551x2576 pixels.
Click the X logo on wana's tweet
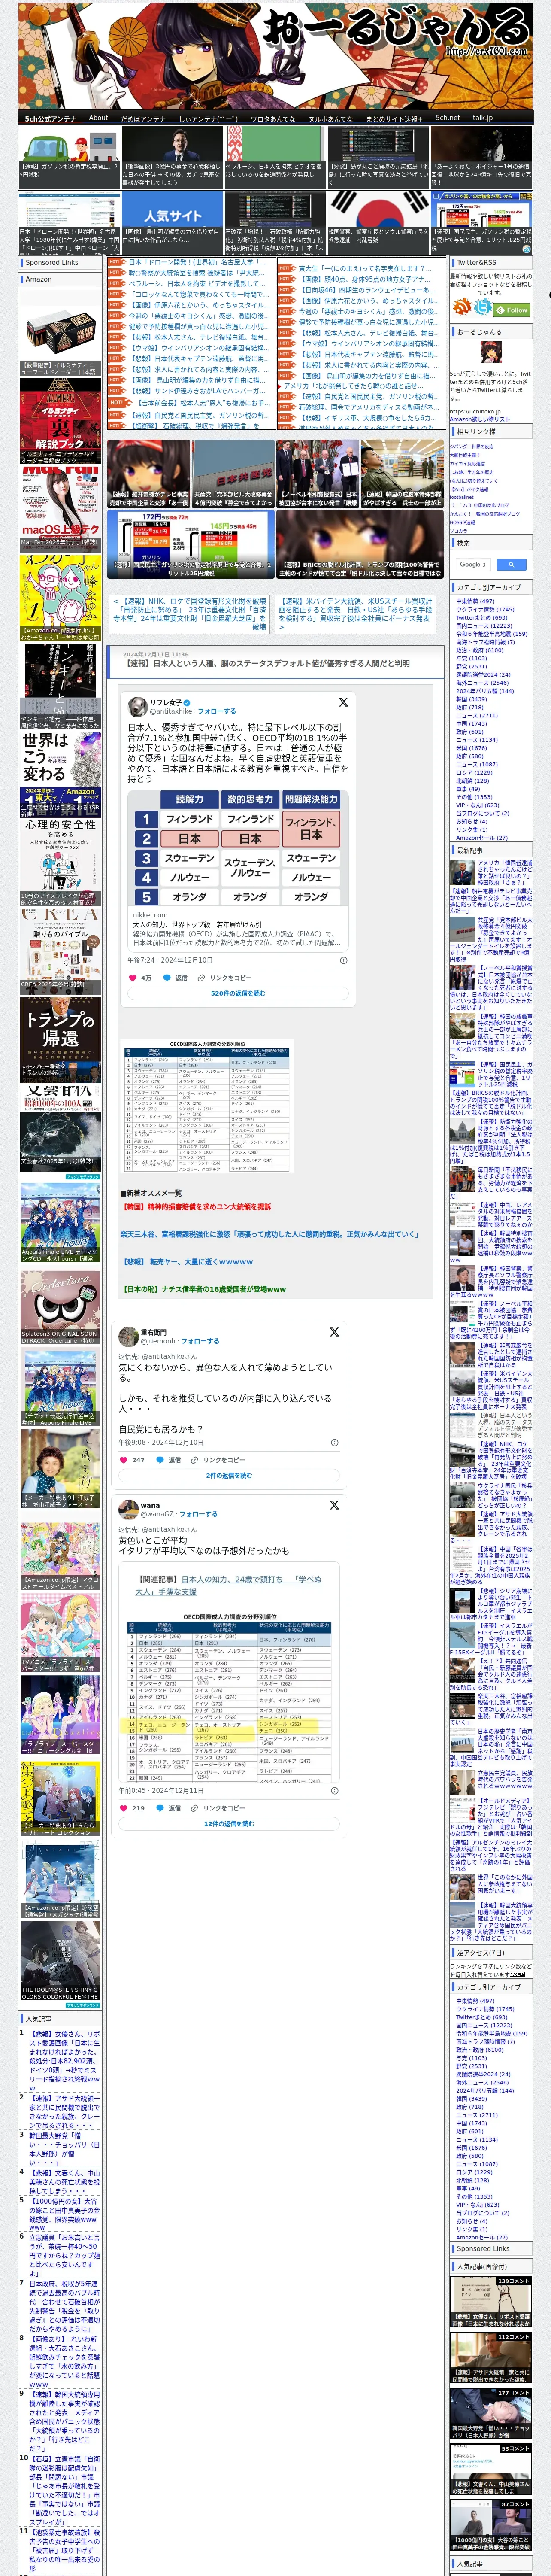334,1505
